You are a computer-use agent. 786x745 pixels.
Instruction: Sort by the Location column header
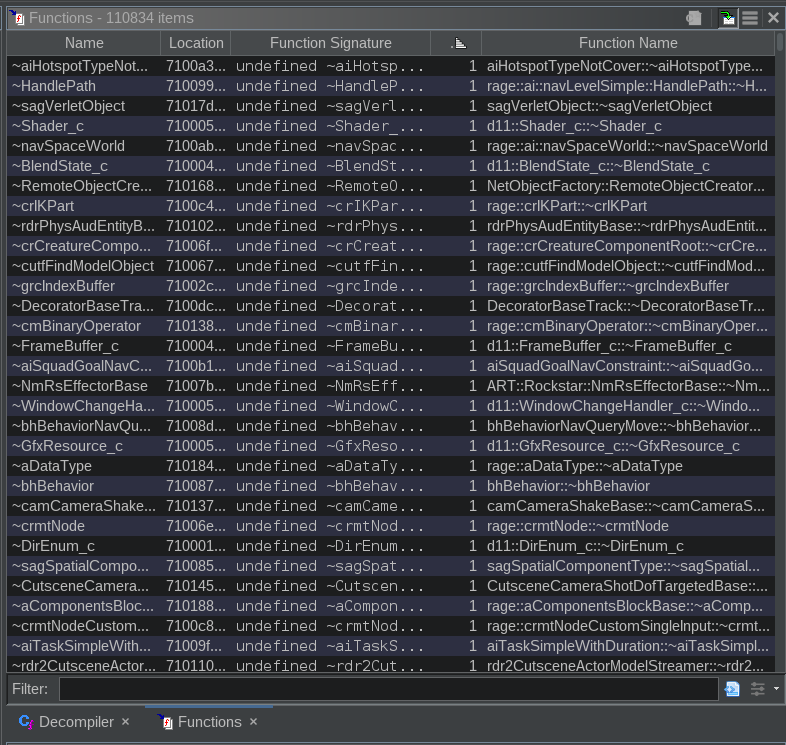click(x=196, y=43)
